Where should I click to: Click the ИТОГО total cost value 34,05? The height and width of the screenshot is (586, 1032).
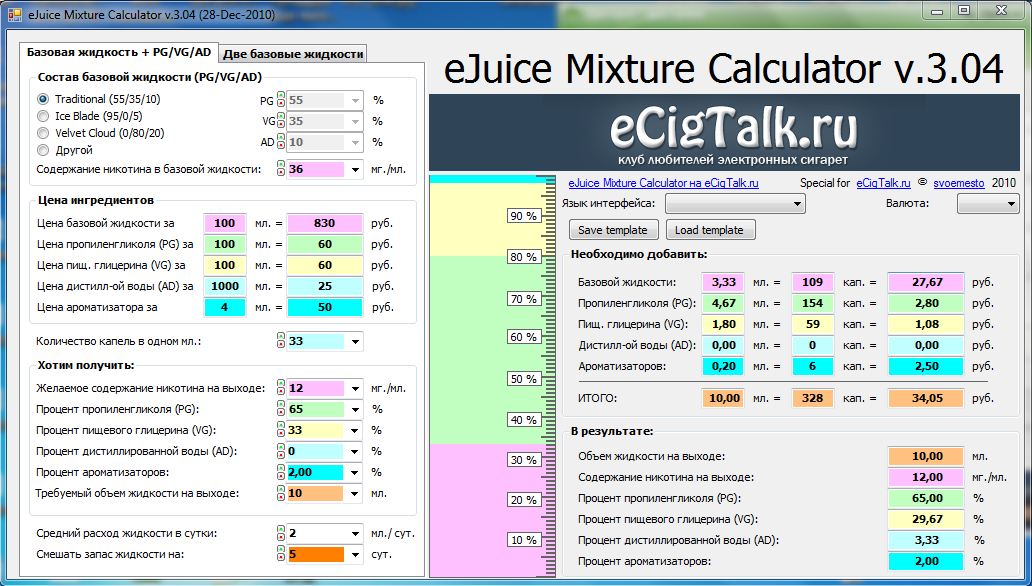point(927,398)
